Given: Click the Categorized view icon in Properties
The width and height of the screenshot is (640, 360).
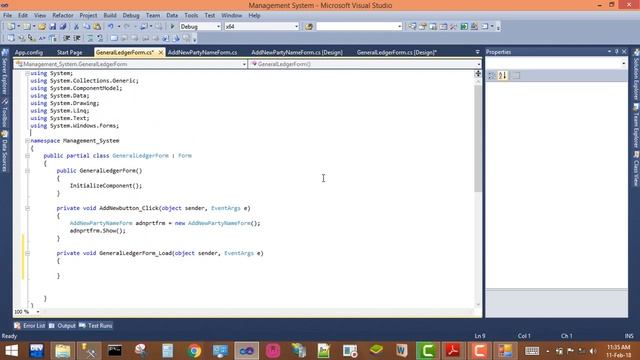Looking at the screenshot, I should (x=492, y=76).
